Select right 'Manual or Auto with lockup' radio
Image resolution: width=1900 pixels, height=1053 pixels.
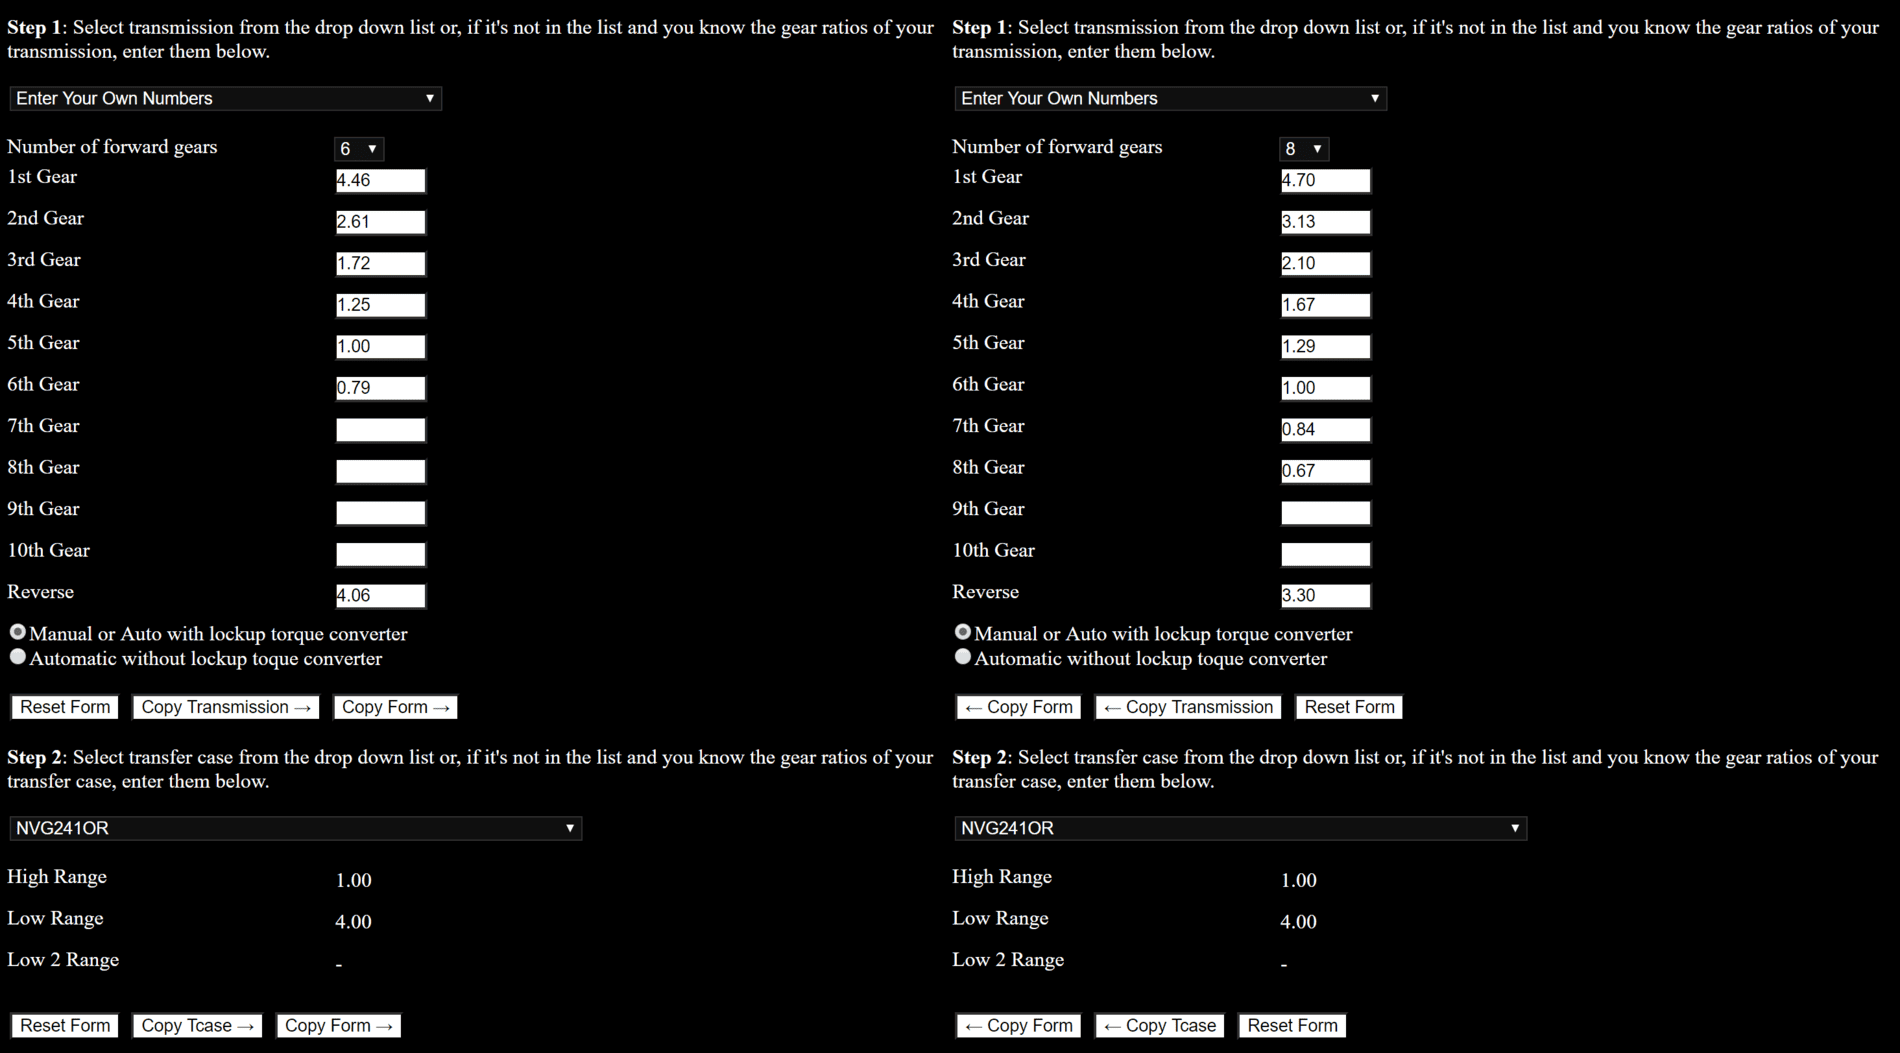[963, 632]
